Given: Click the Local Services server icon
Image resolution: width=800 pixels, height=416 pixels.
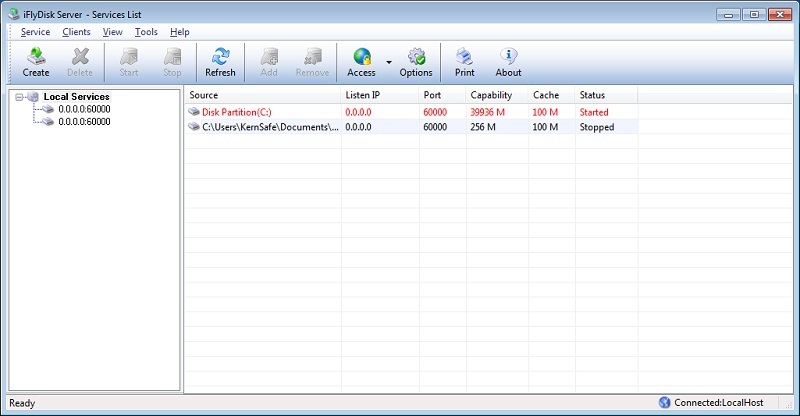Looking at the screenshot, I should pos(33,96).
